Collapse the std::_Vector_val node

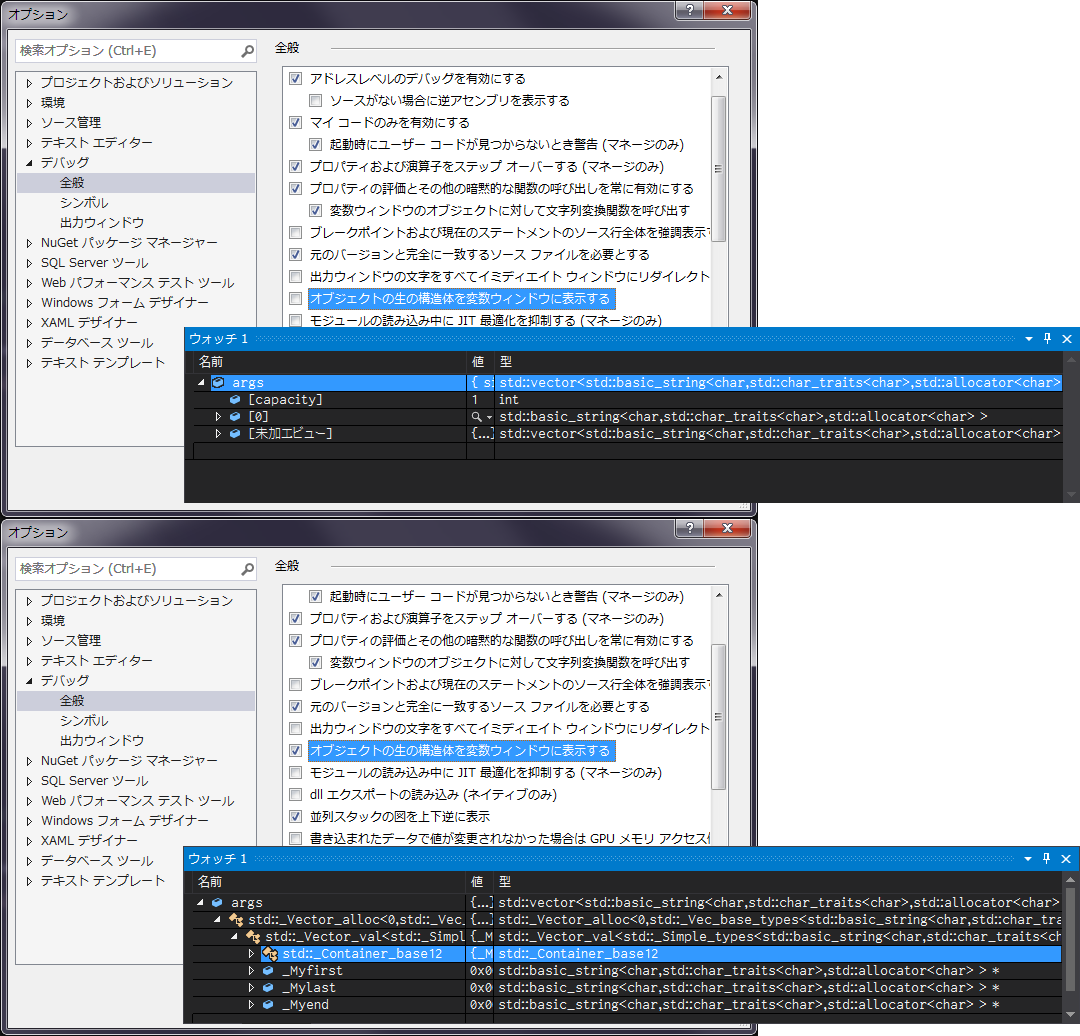click(x=235, y=937)
